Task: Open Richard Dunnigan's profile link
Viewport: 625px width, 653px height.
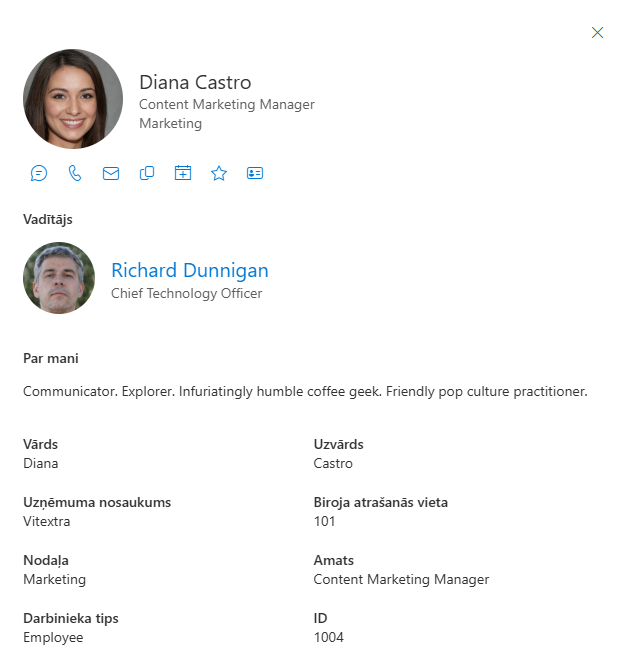Action: coord(190,270)
